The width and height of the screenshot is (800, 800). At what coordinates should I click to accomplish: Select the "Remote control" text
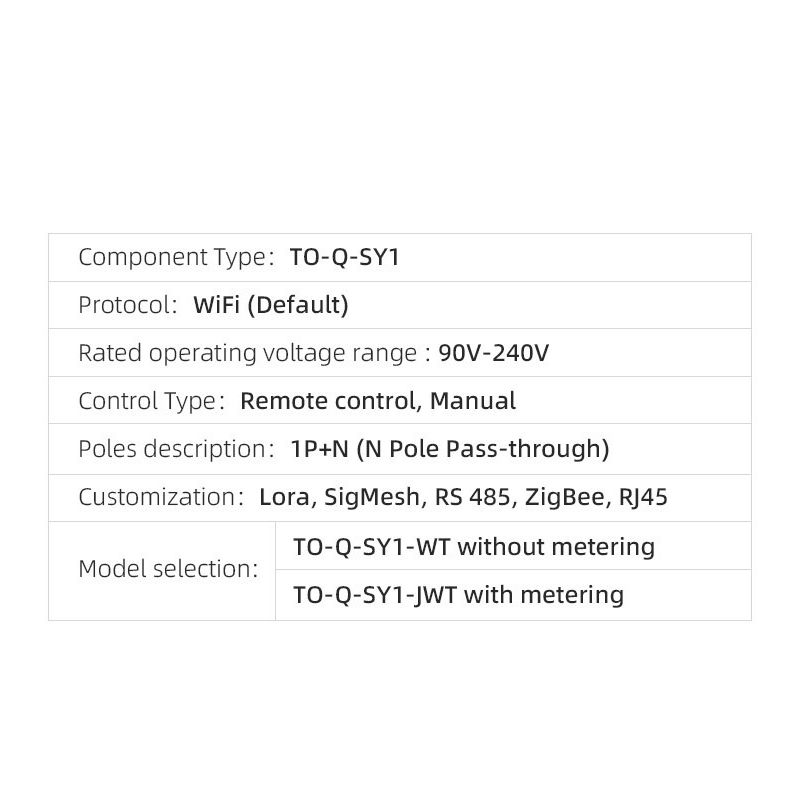coord(328,401)
